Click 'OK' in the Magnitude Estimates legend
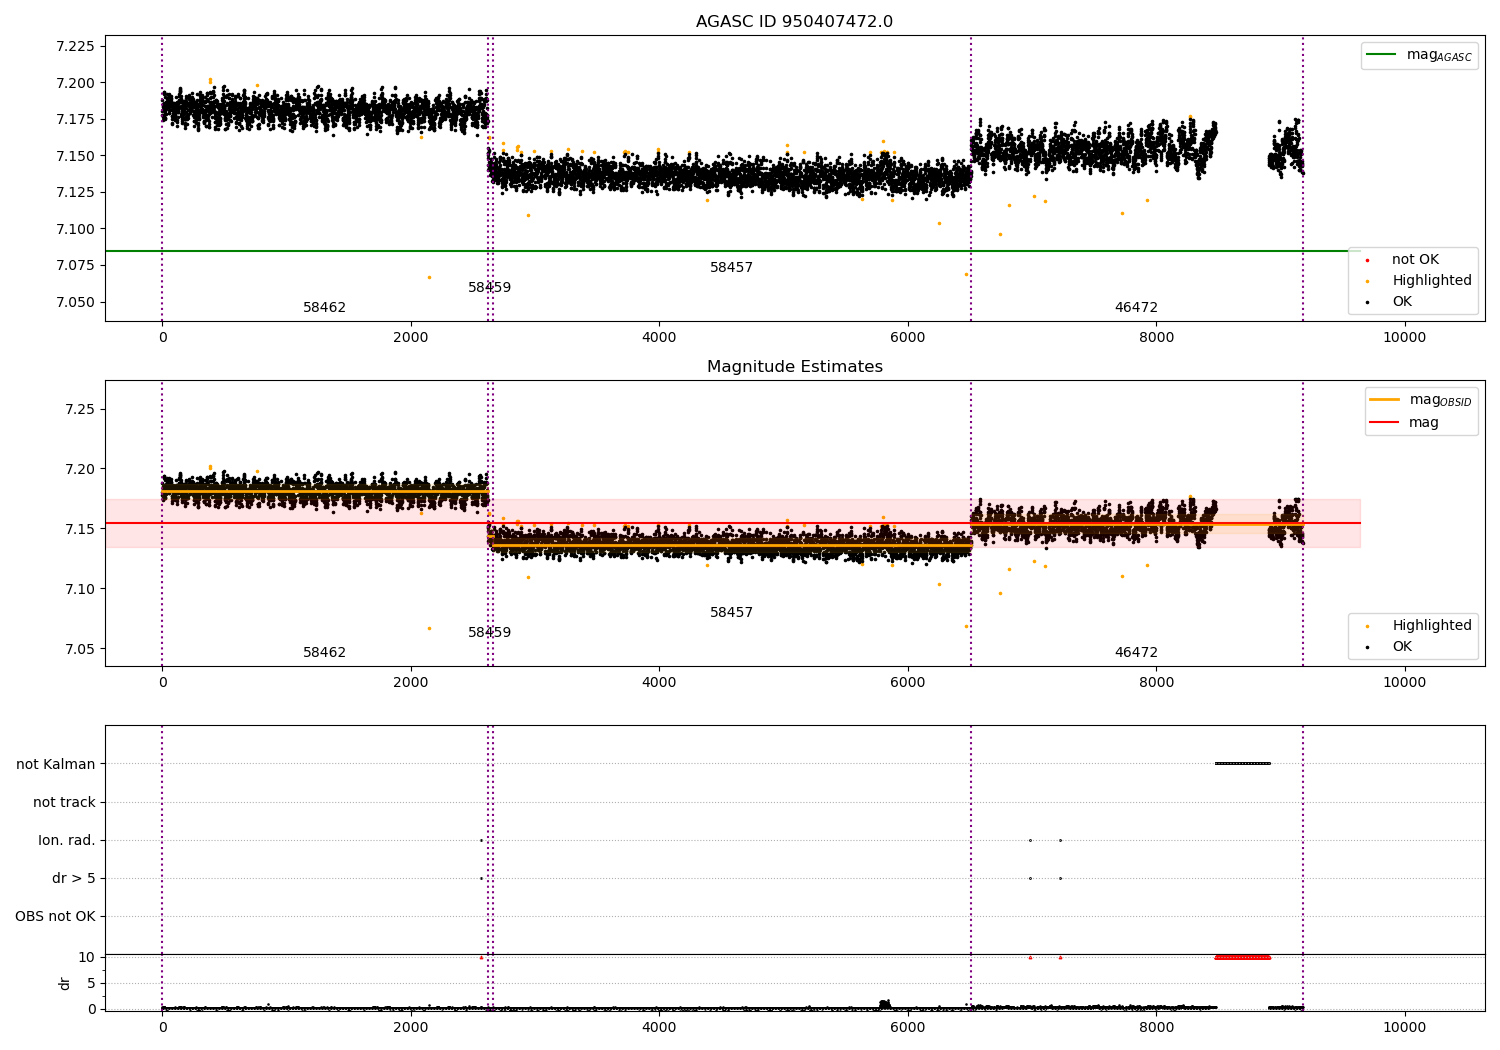Screen dimensions: 1500x1050 [x=1402, y=647]
